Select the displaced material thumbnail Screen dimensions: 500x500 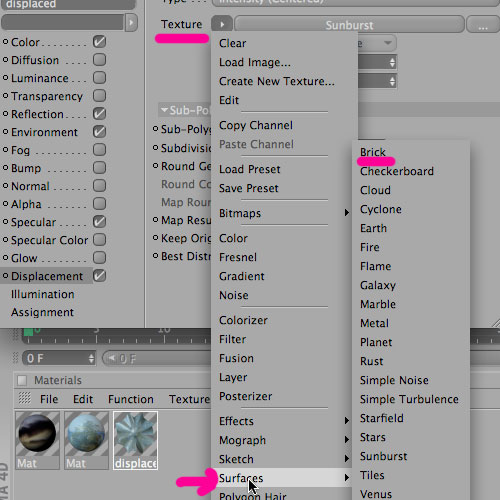135,440
